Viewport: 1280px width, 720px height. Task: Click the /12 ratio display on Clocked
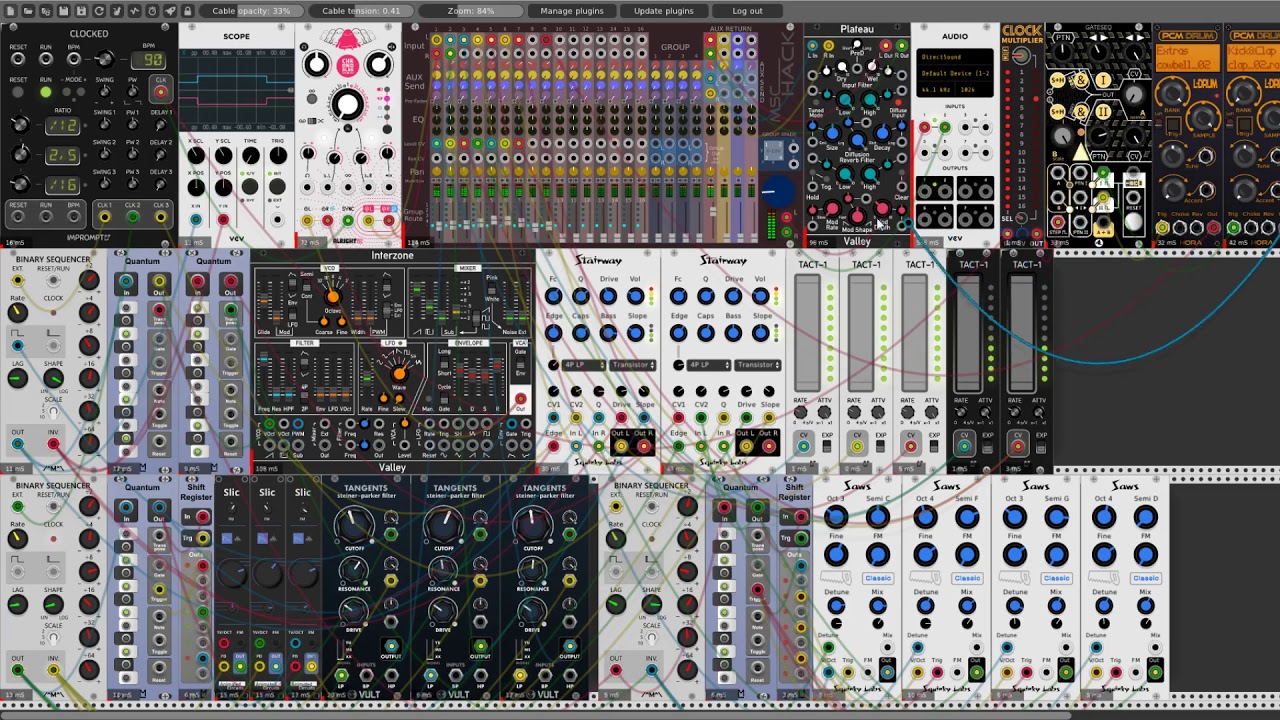(63, 126)
